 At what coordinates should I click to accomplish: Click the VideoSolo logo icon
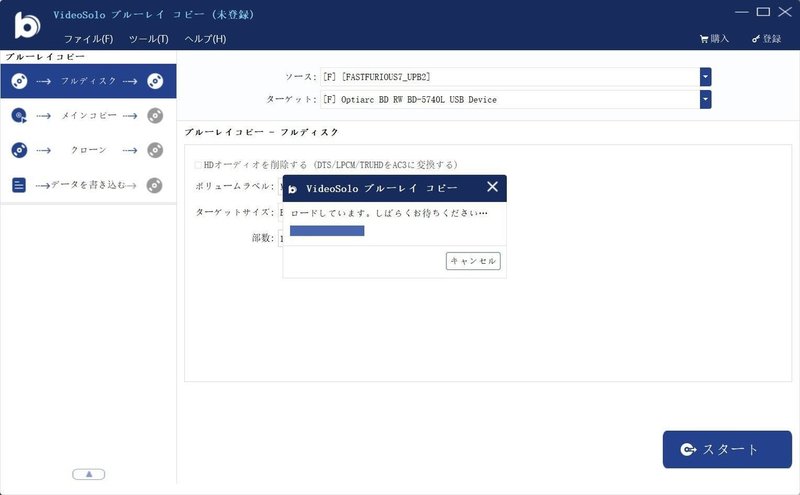coord(27,25)
